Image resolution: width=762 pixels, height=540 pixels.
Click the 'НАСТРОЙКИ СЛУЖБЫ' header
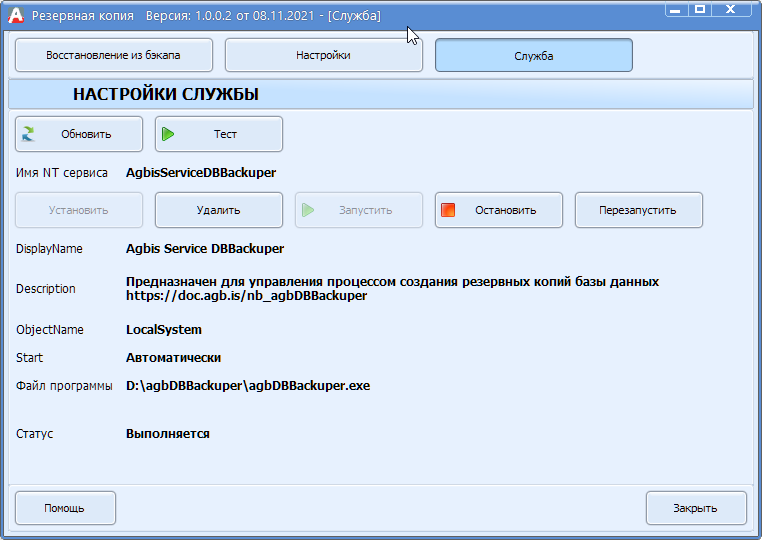[x=166, y=94]
